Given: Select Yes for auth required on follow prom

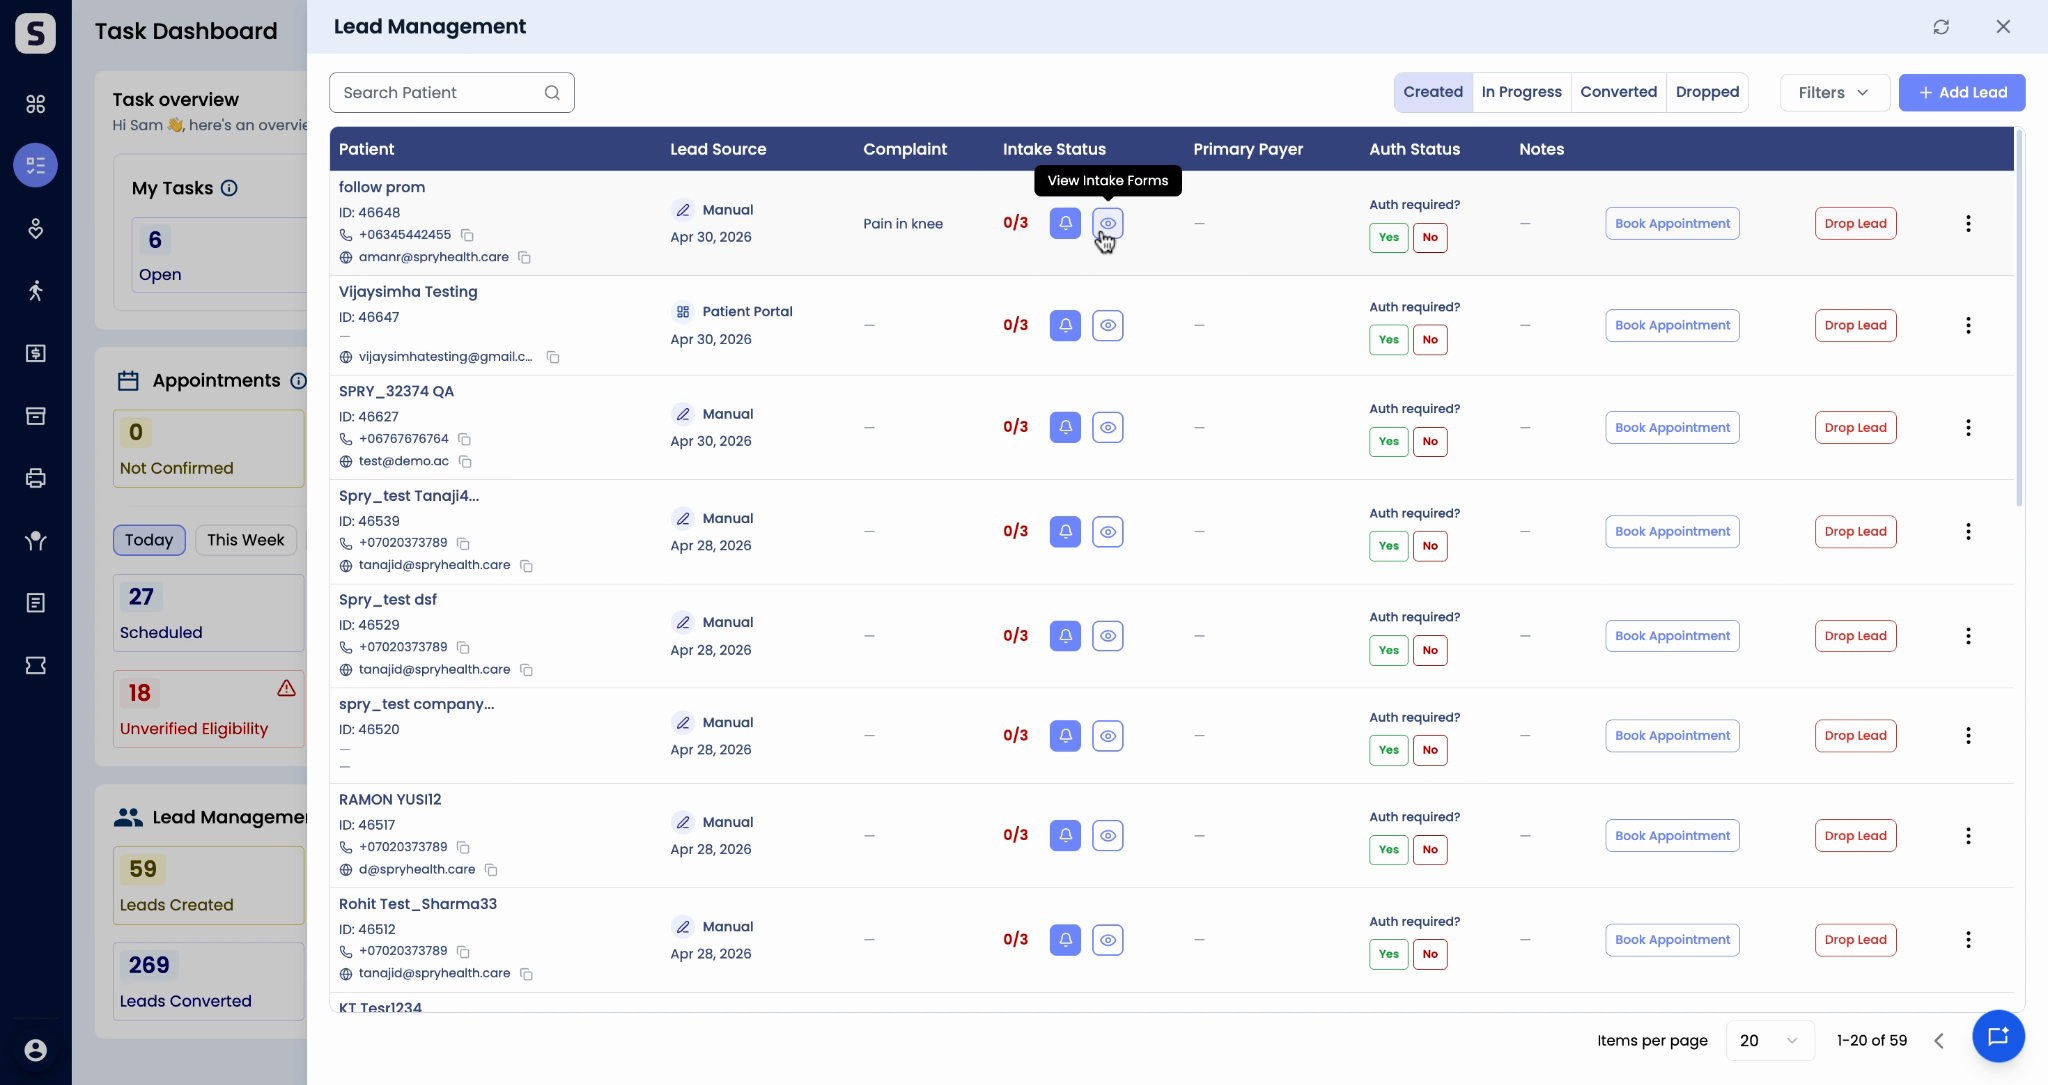Looking at the screenshot, I should click(x=1388, y=238).
